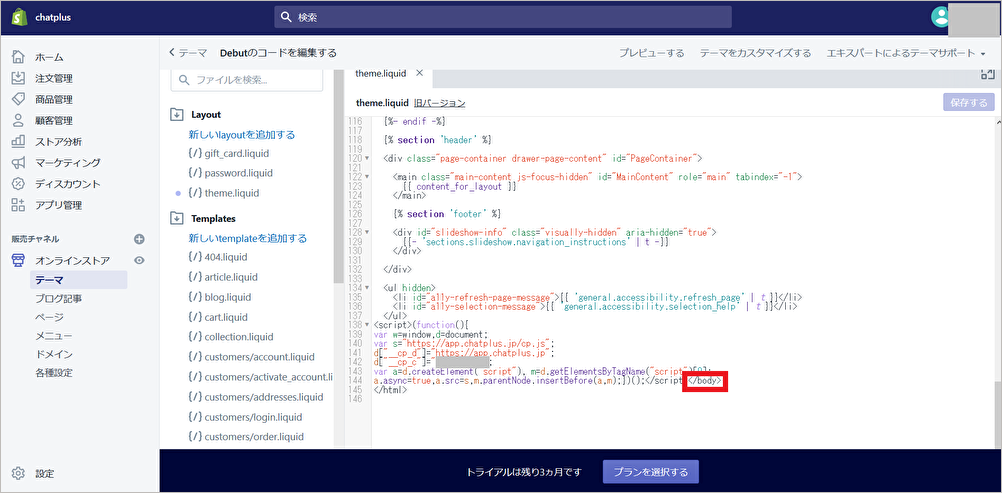This screenshot has height=493, width=1002.
Task: Click the プランを選択する button
Action: [651, 473]
